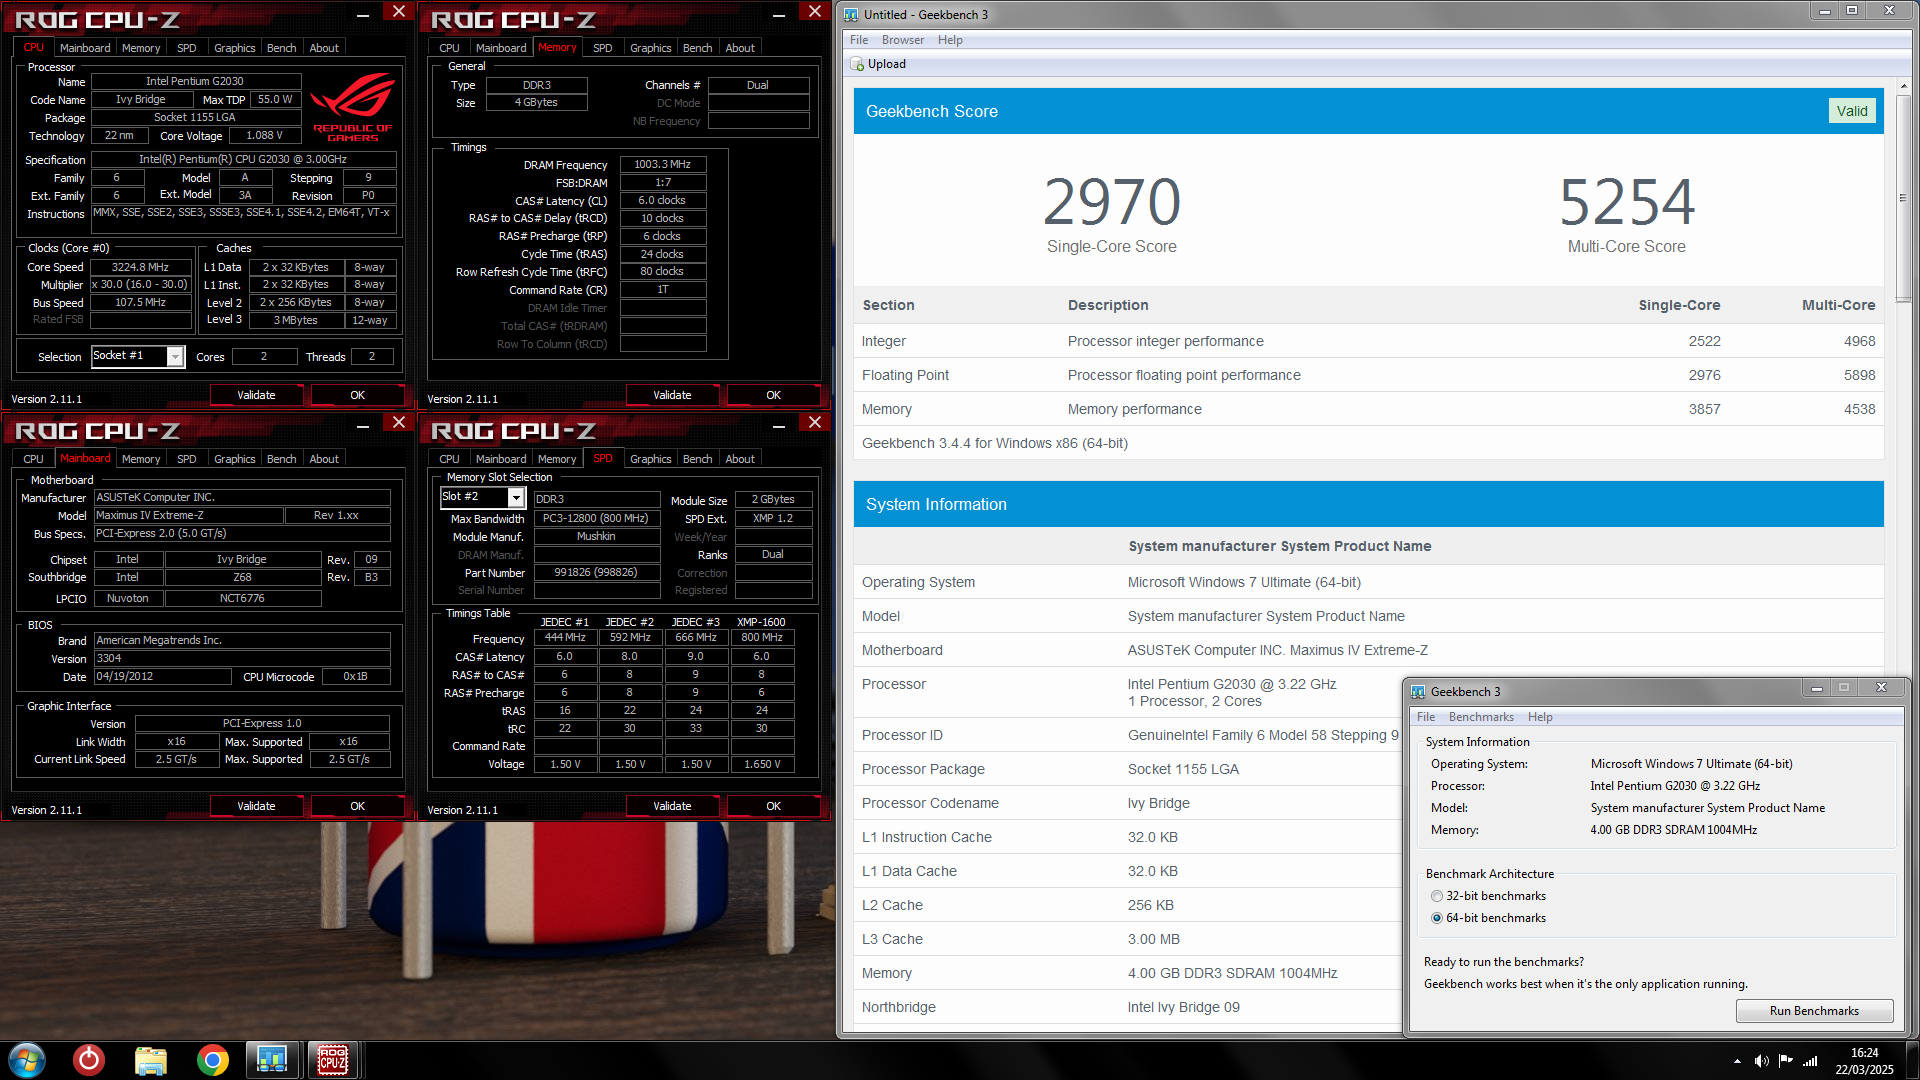1920x1080 pixels.
Task: Open Help menu in Geekbench 3 dialog
Action: click(1540, 717)
